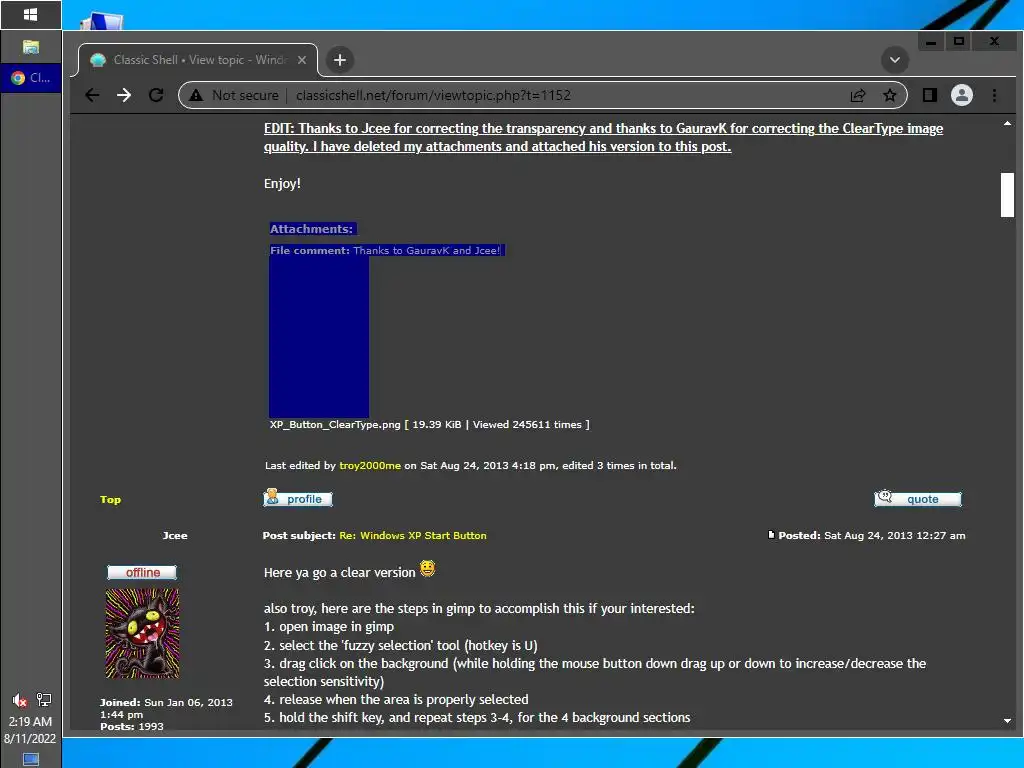This screenshot has height=768, width=1024.
Task: Select the Classic Shell View topic tab
Action: (198, 60)
